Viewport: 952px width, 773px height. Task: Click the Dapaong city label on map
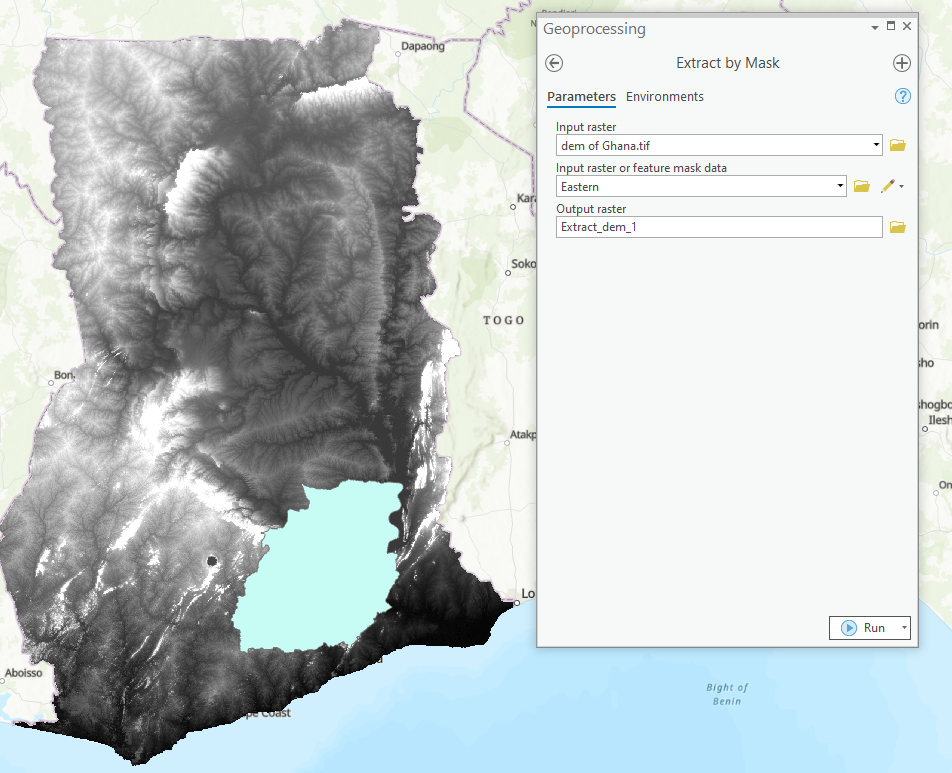click(421, 46)
